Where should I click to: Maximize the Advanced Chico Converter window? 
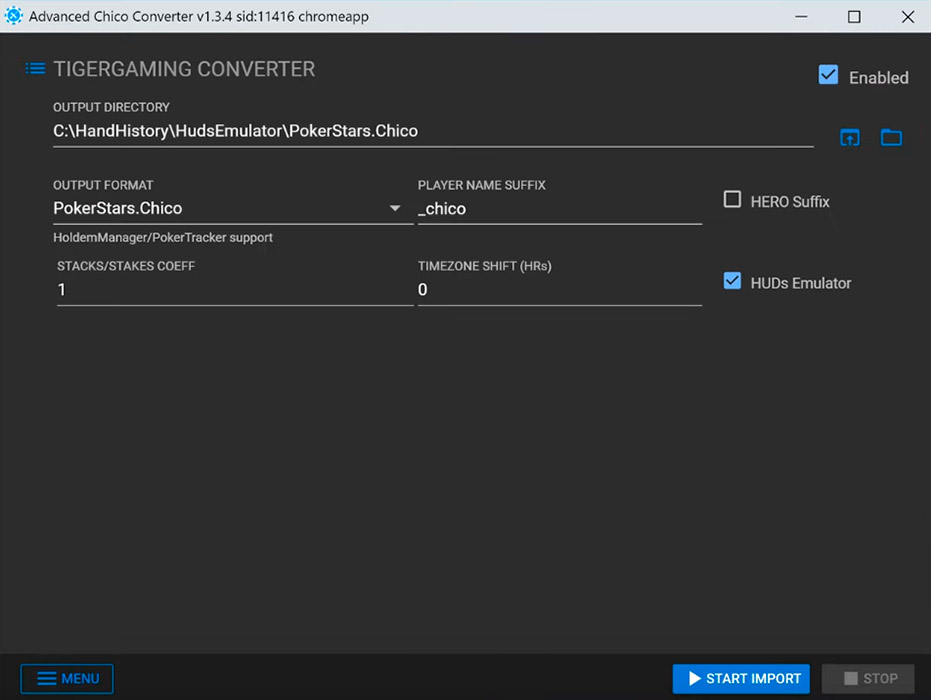point(854,16)
